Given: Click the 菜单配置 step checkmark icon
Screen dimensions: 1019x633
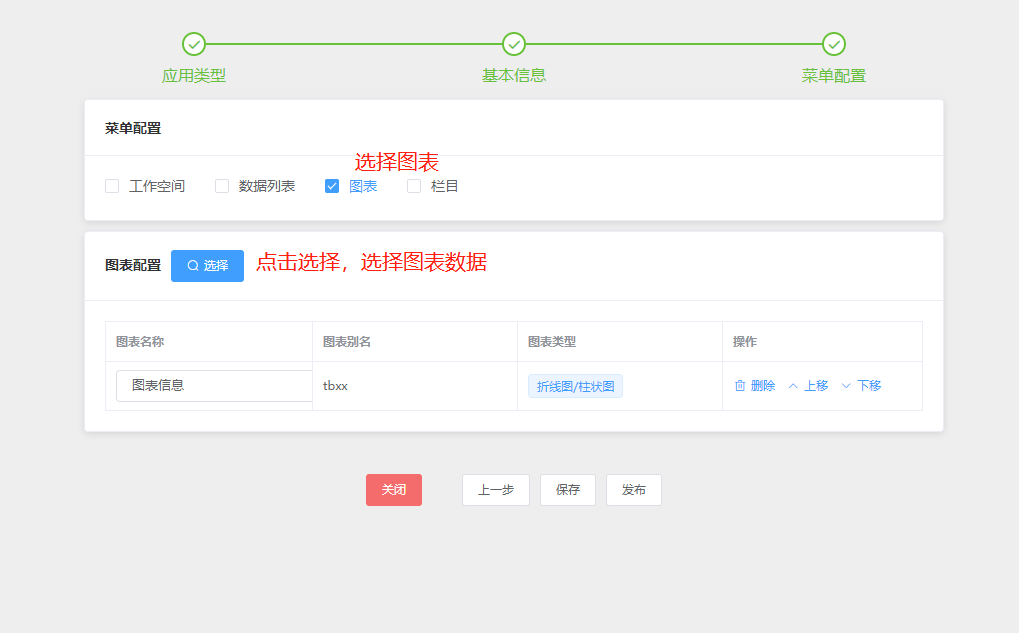Looking at the screenshot, I should 834,44.
